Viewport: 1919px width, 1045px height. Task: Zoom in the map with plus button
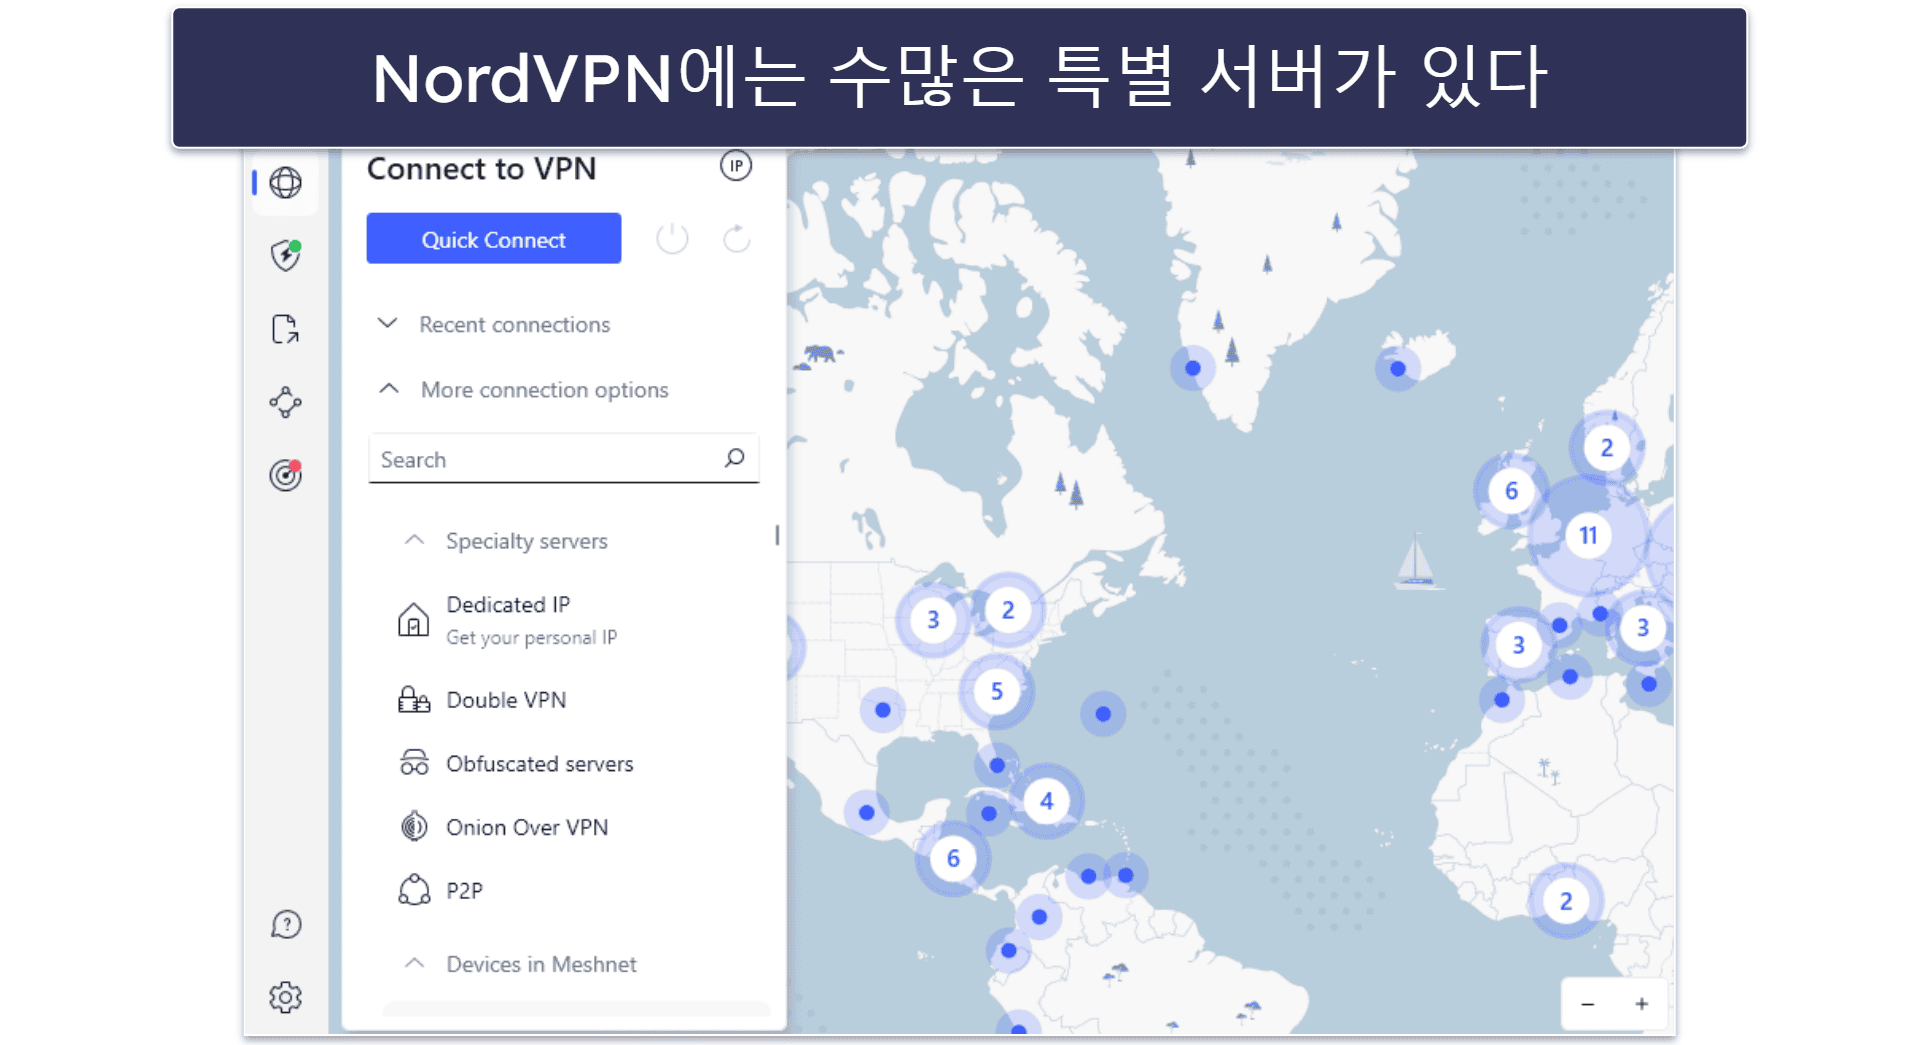click(x=1642, y=1003)
